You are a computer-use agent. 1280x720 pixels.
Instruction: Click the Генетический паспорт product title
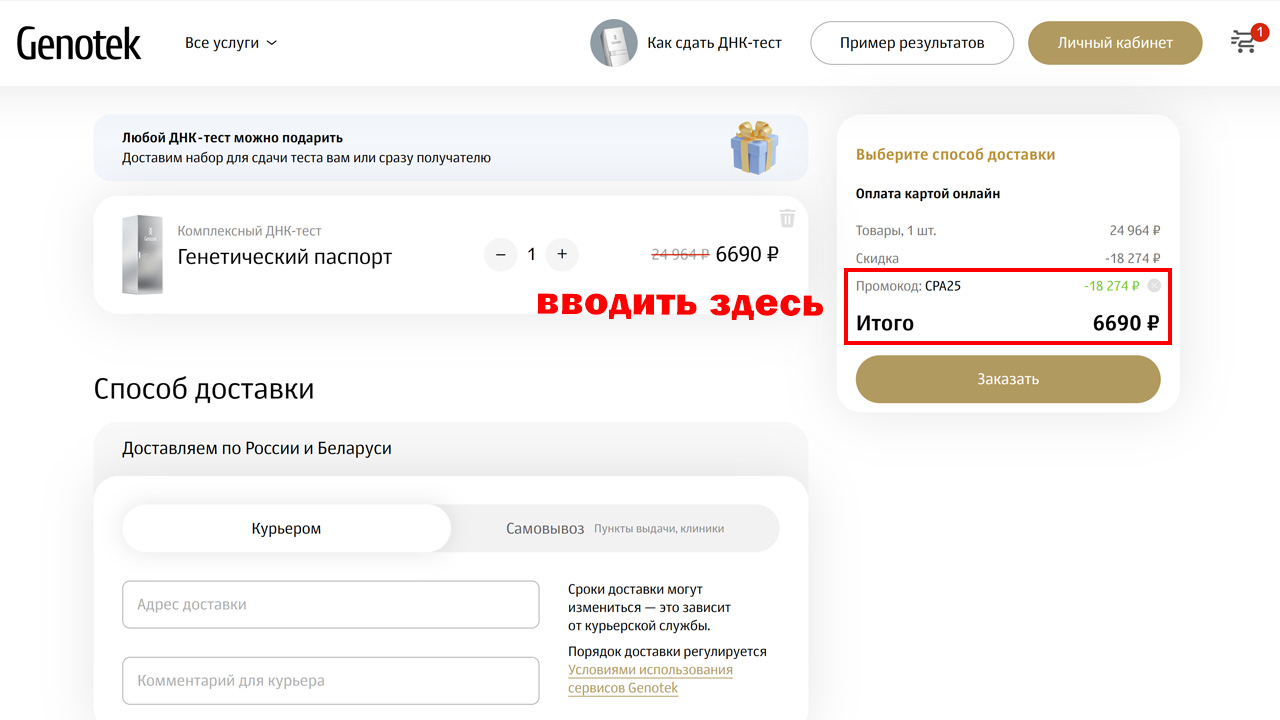coord(285,257)
